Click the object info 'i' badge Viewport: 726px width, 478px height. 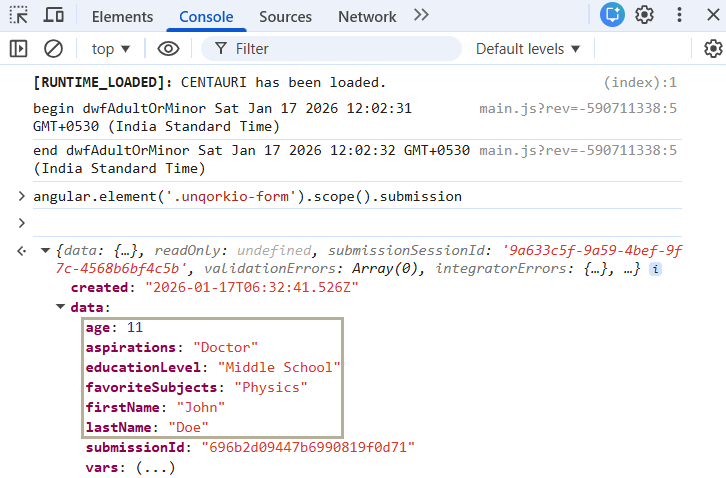tap(655, 269)
